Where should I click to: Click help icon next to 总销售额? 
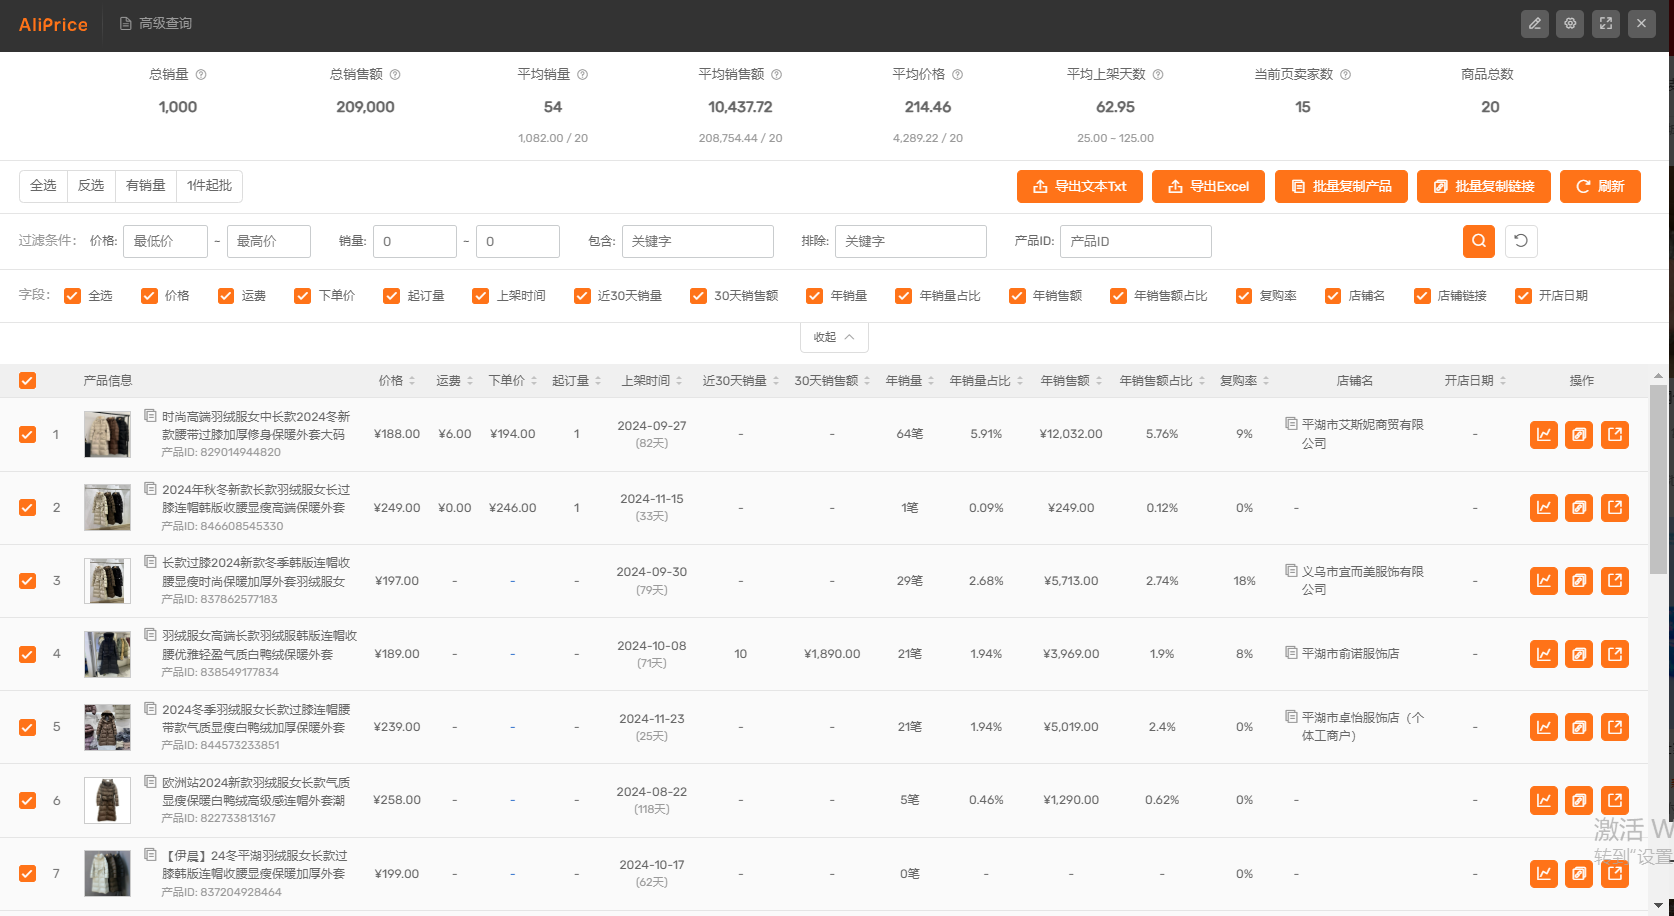pyautogui.click(x=395, y=74)
